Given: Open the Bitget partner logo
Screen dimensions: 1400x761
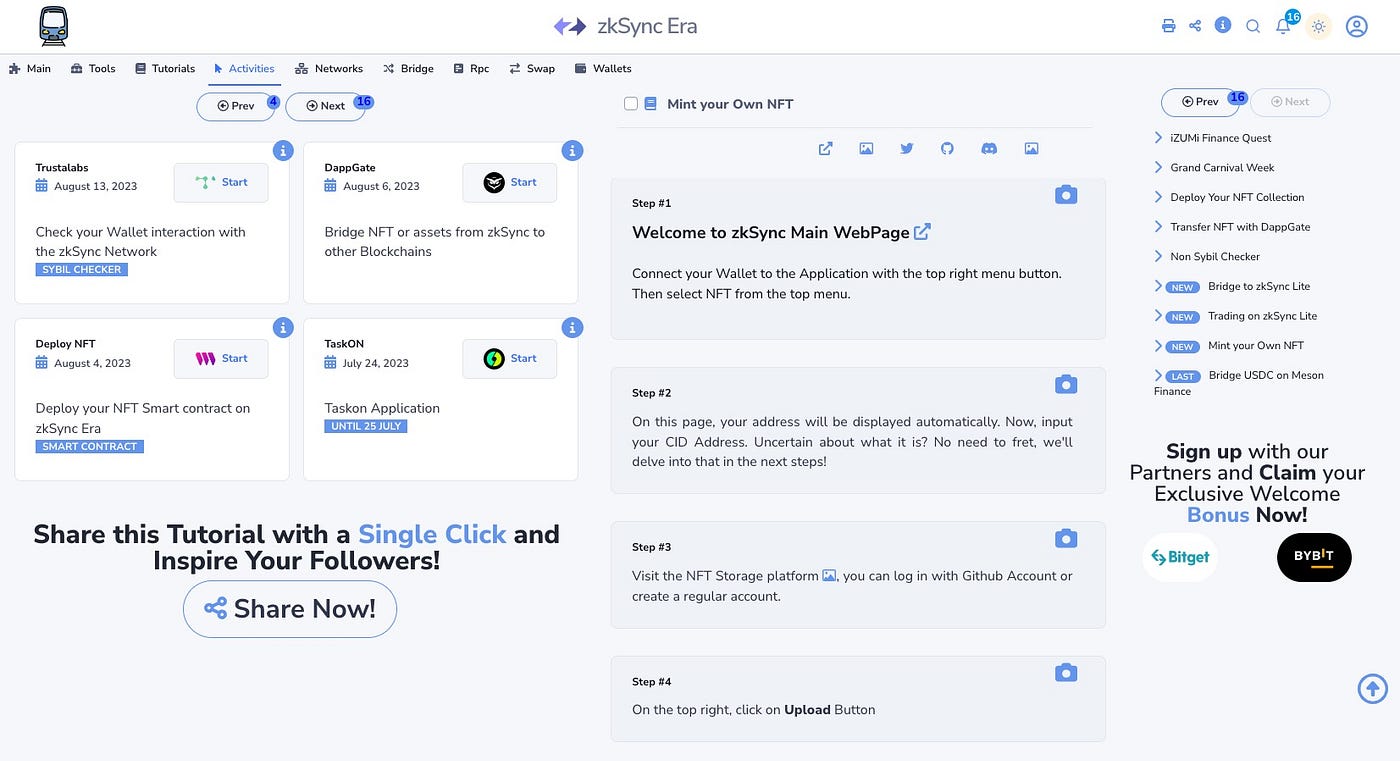Looking at the screenshot, I should coord(1180,557).
